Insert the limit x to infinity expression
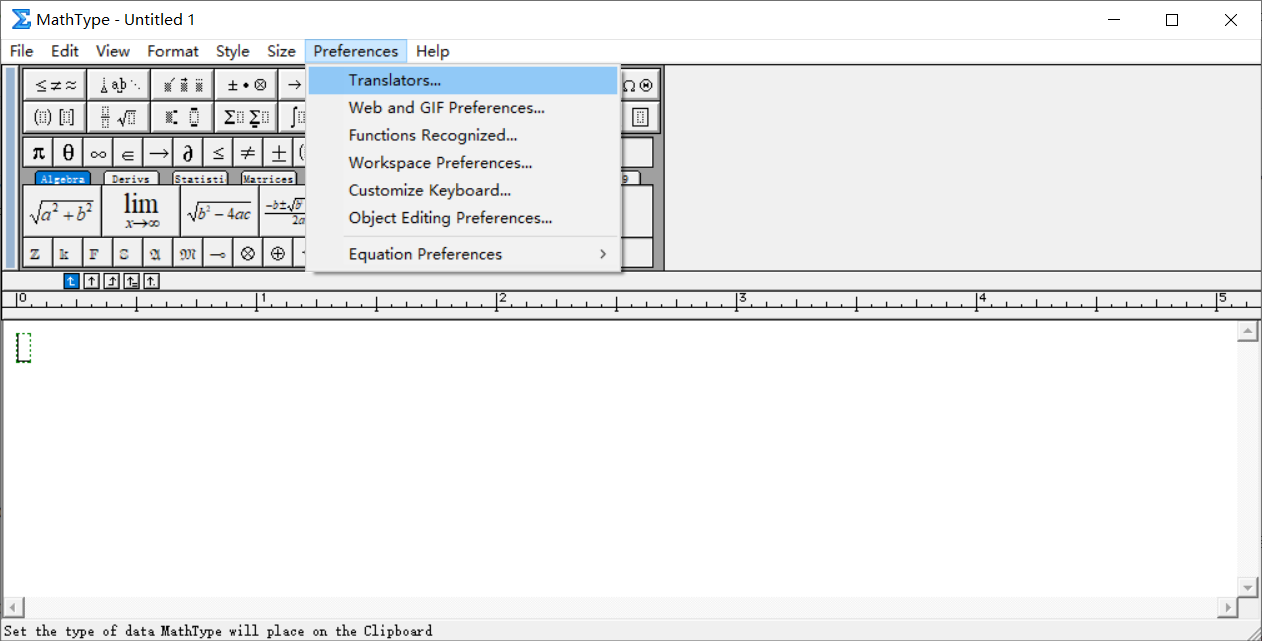 pos(141,211)
